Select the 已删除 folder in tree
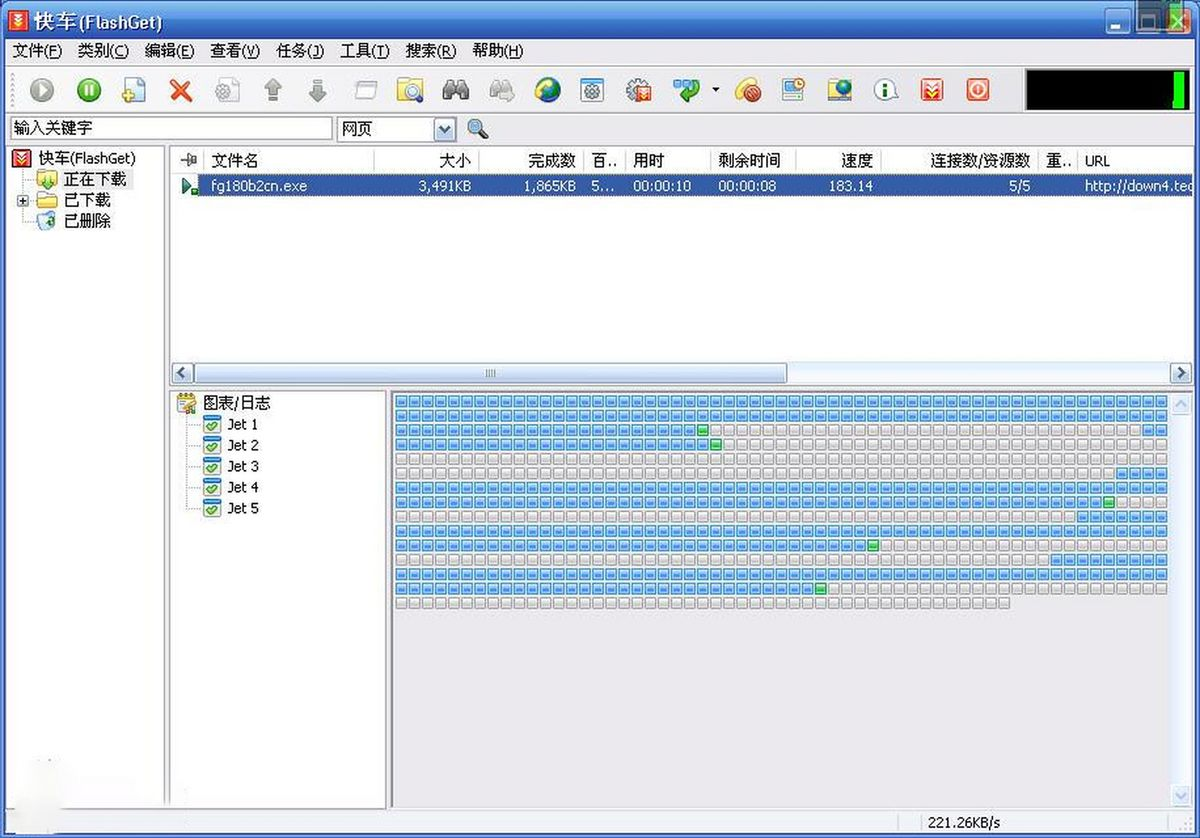The image size is (1200, 838). click(x=87, y=222)
